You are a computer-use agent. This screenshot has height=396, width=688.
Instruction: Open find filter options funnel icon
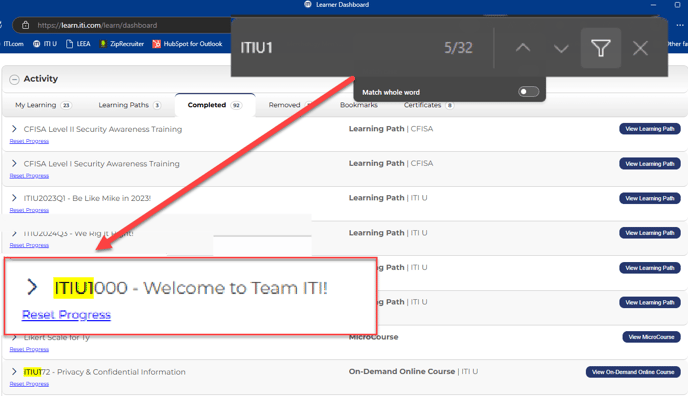click(x=601, y=48)
